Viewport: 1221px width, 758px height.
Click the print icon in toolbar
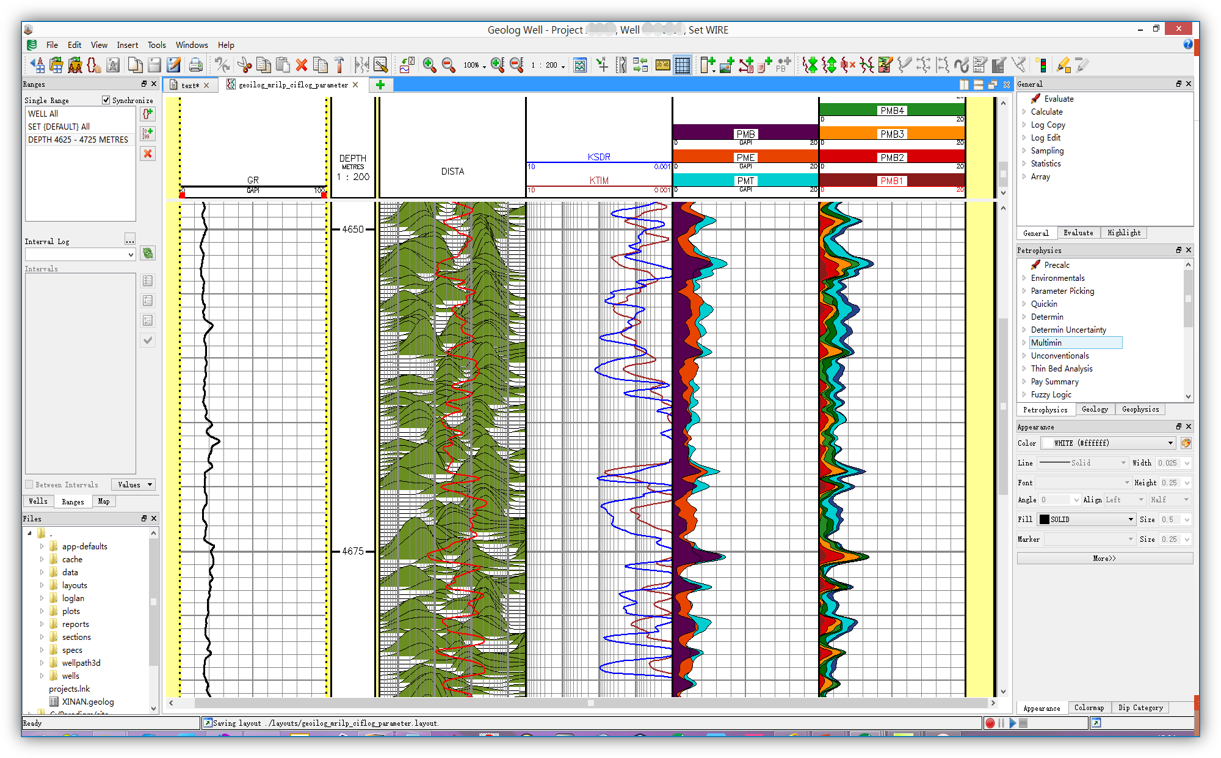195,65
